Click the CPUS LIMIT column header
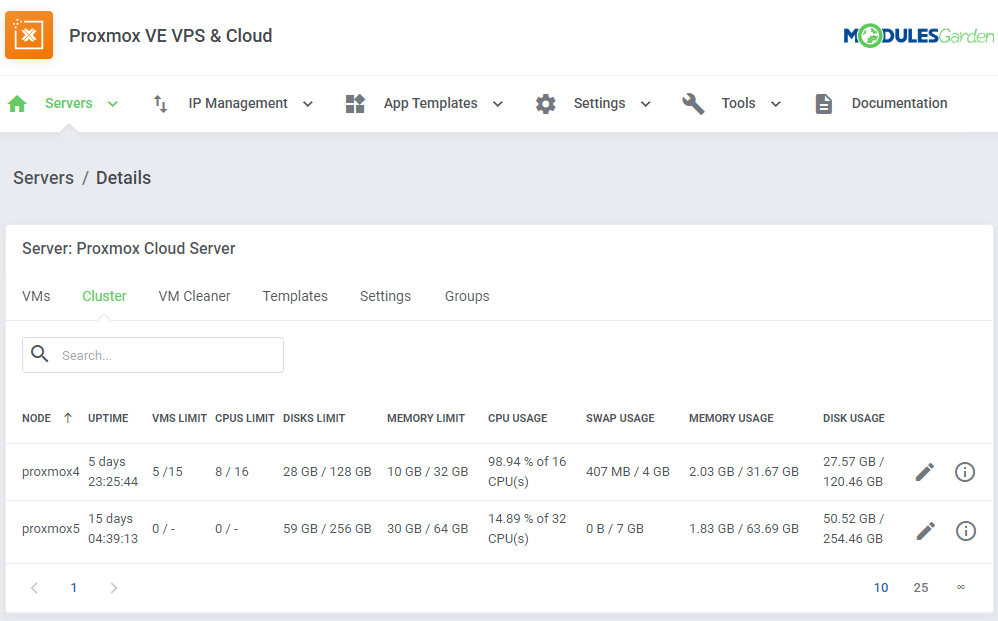 point(244,418)
